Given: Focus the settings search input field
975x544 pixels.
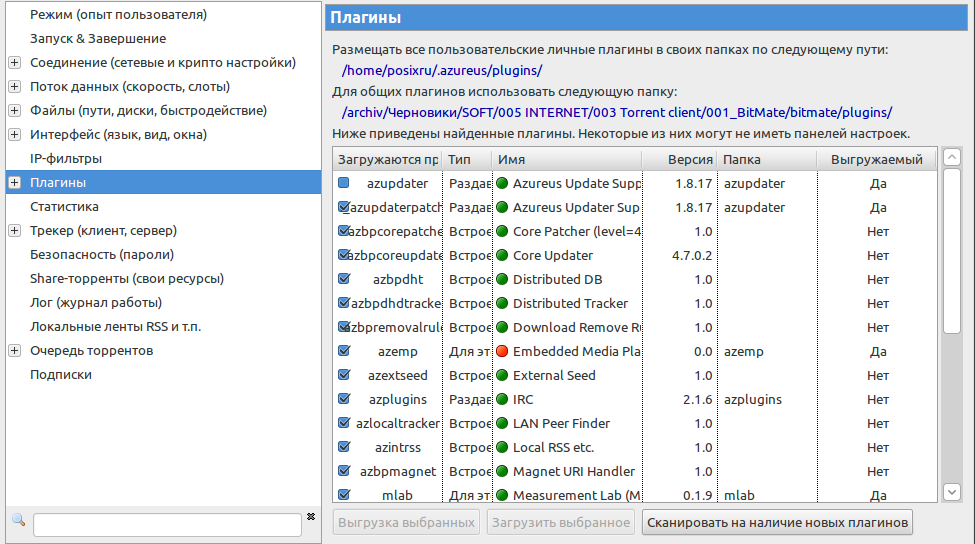Looking at the screenshot, I should (x=167, y=525).
